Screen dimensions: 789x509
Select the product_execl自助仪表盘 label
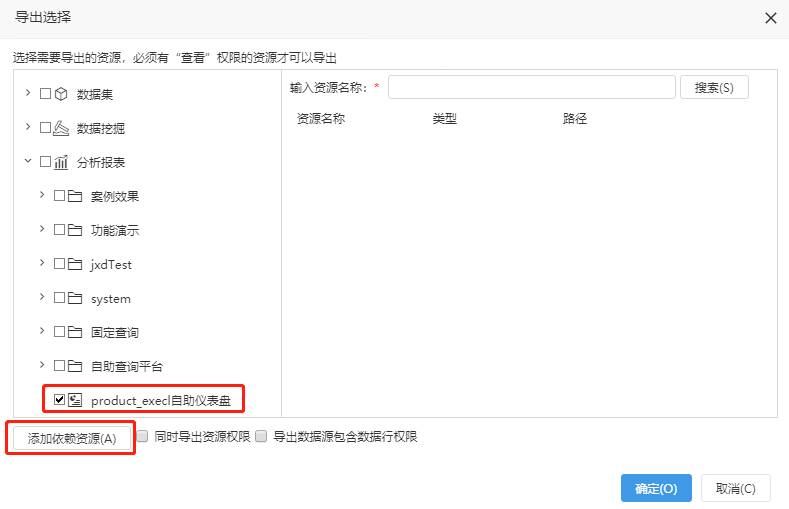click(x=161, y=401)
